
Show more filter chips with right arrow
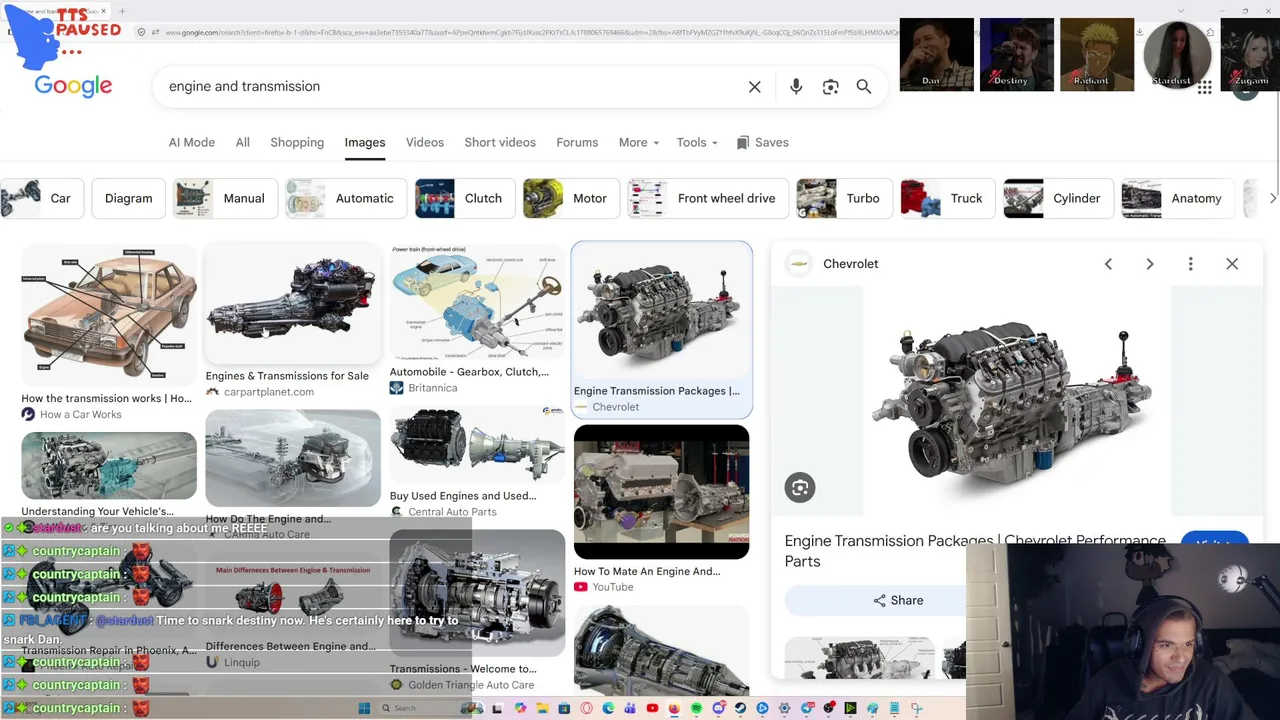tap(1272, 199)
